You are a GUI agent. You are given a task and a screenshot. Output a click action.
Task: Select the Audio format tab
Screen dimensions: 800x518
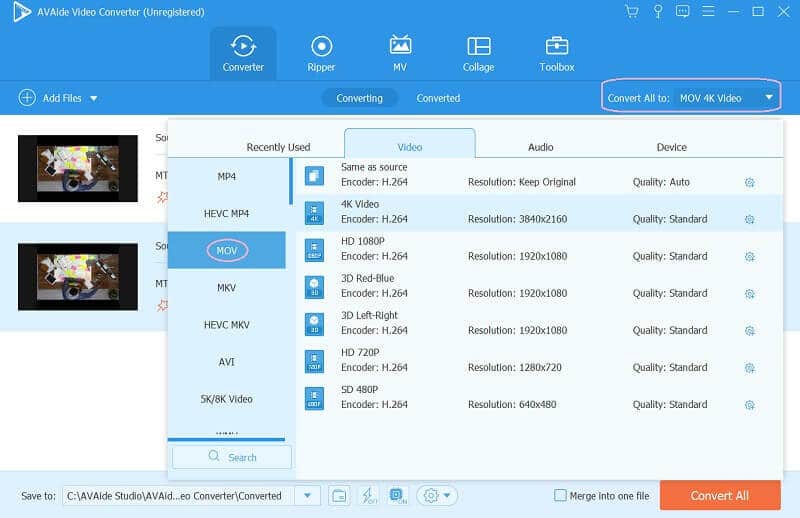point(541,147)
